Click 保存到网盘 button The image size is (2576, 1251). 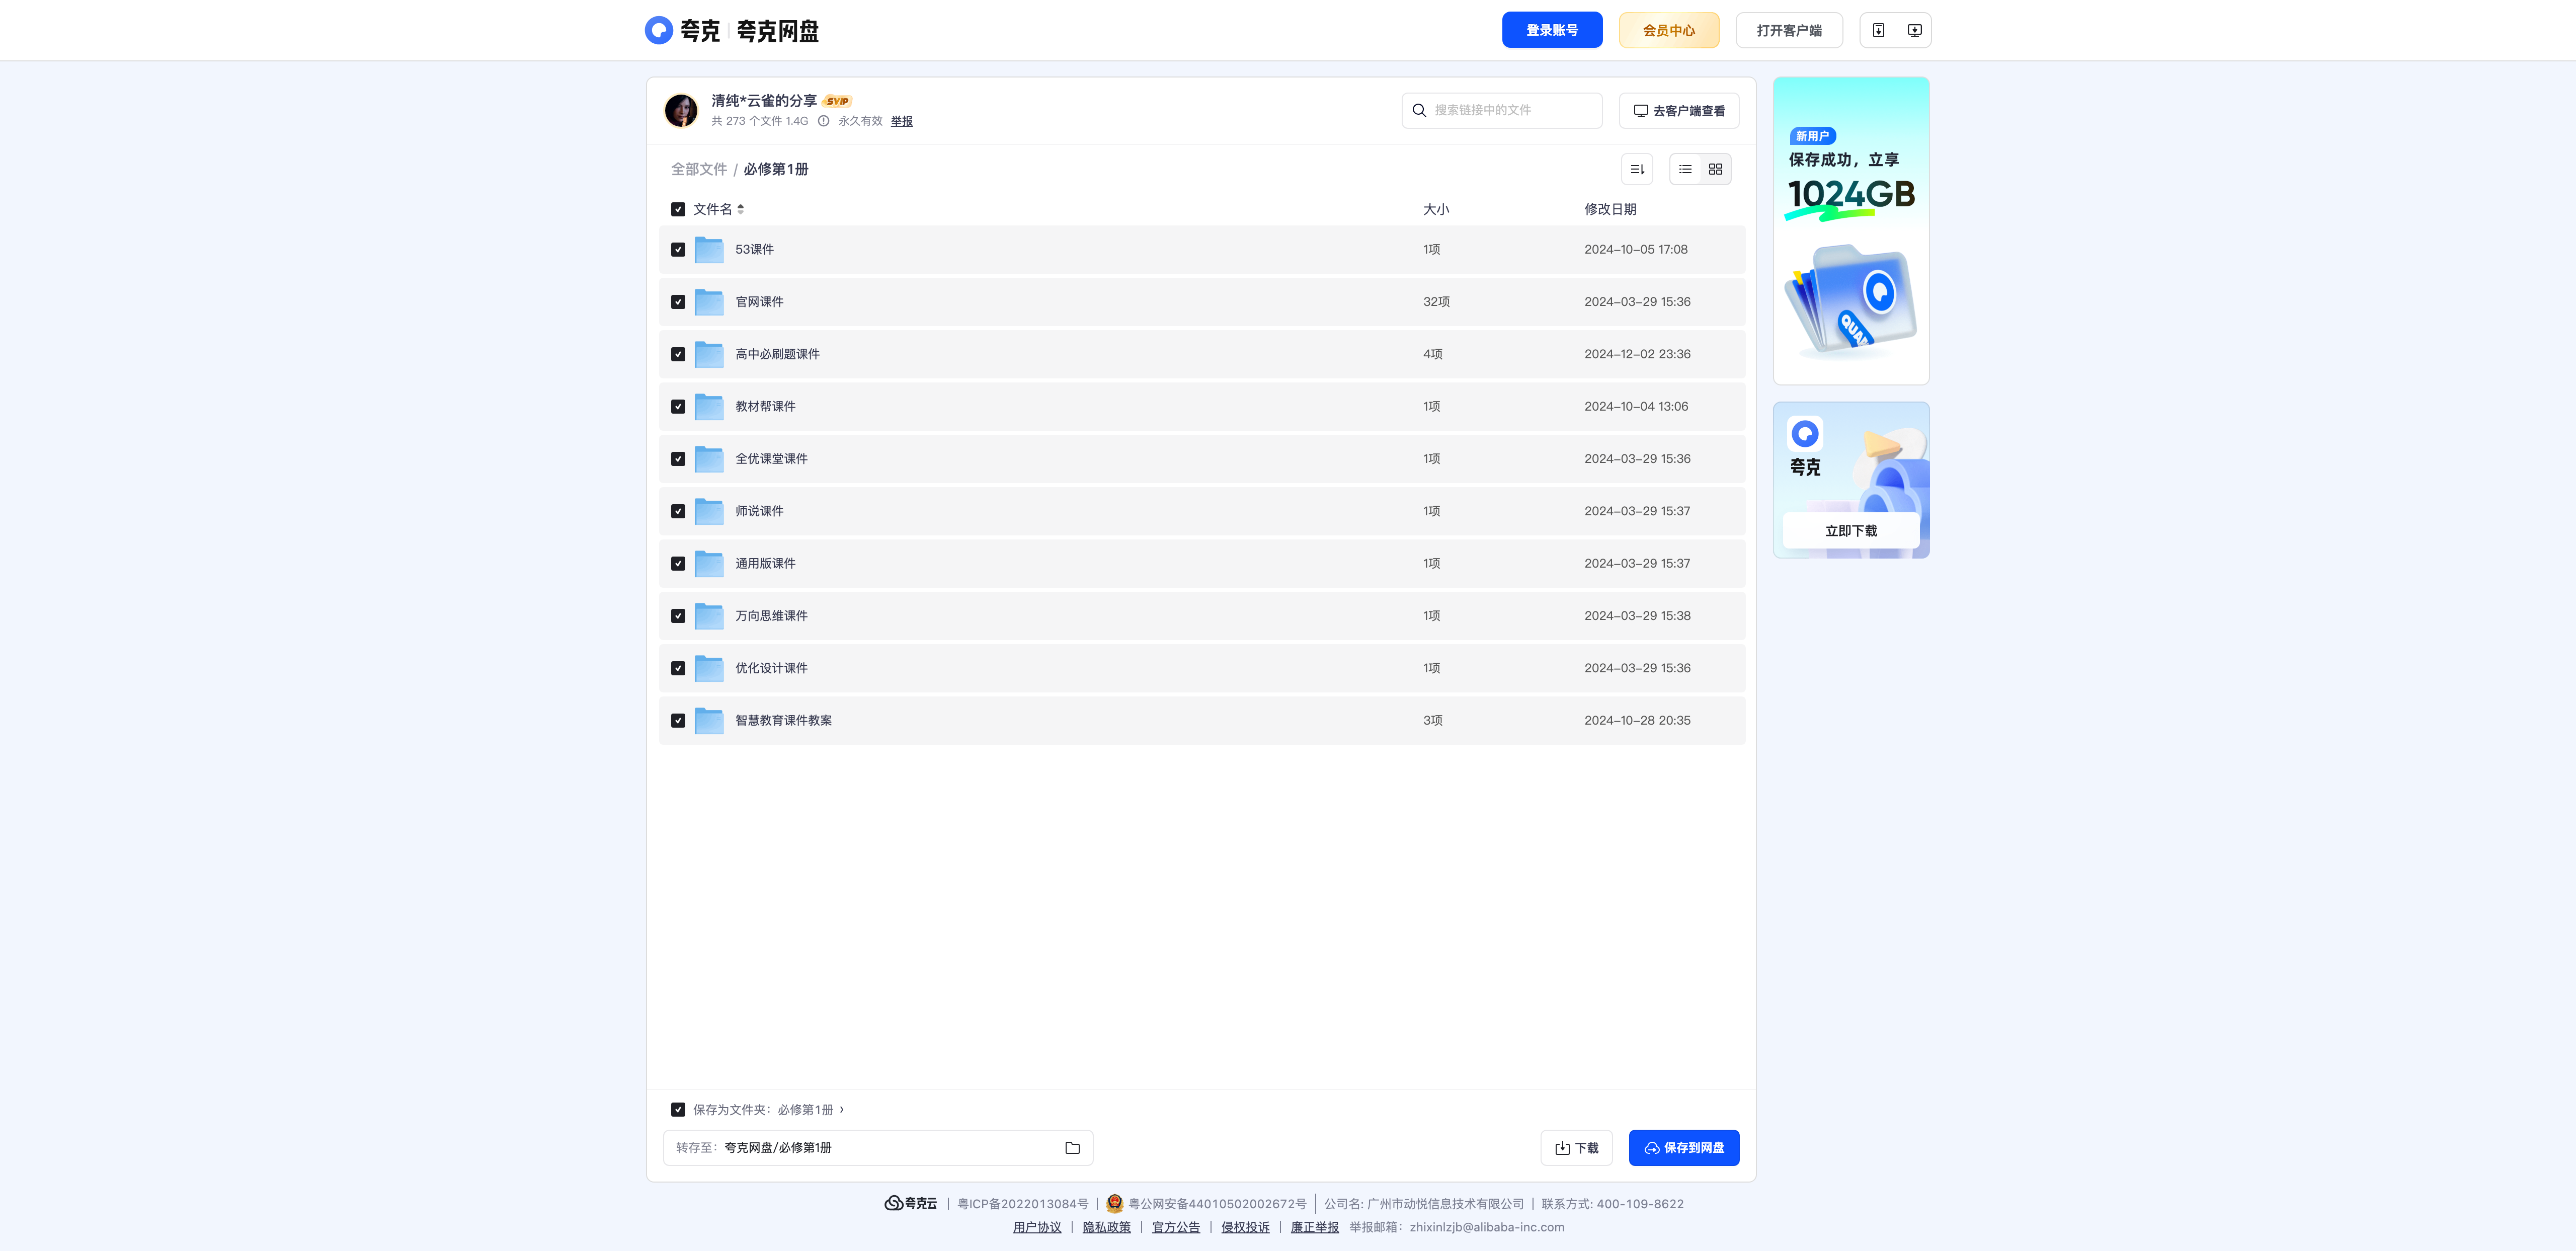(1684, 1148)
